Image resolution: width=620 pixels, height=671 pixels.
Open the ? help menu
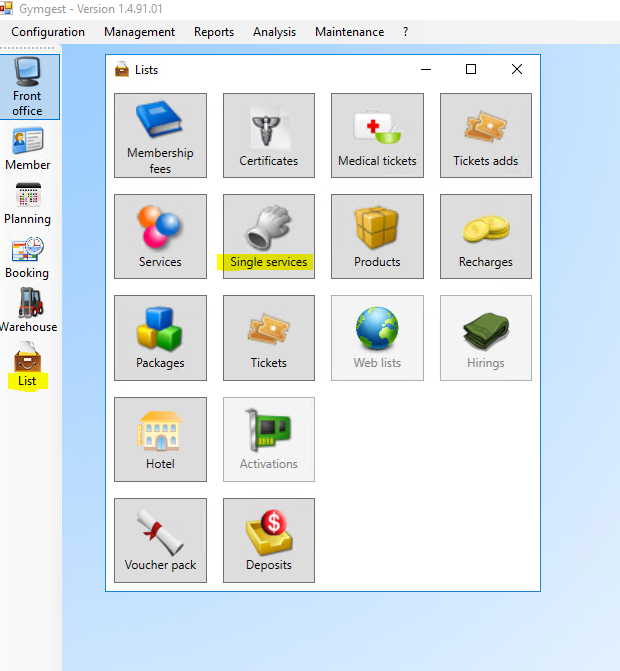405,32
